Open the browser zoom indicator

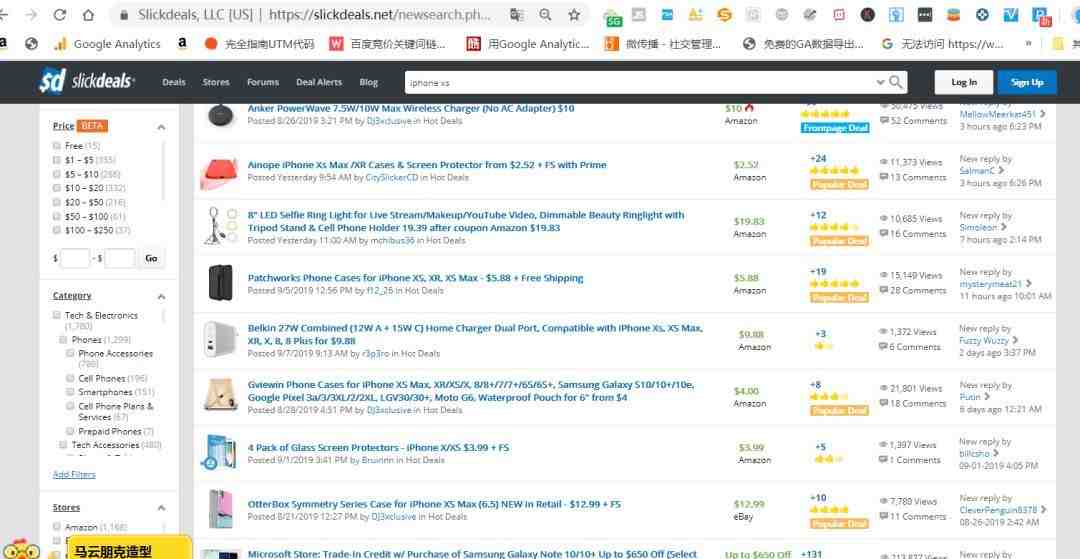[x=545, y=14]
